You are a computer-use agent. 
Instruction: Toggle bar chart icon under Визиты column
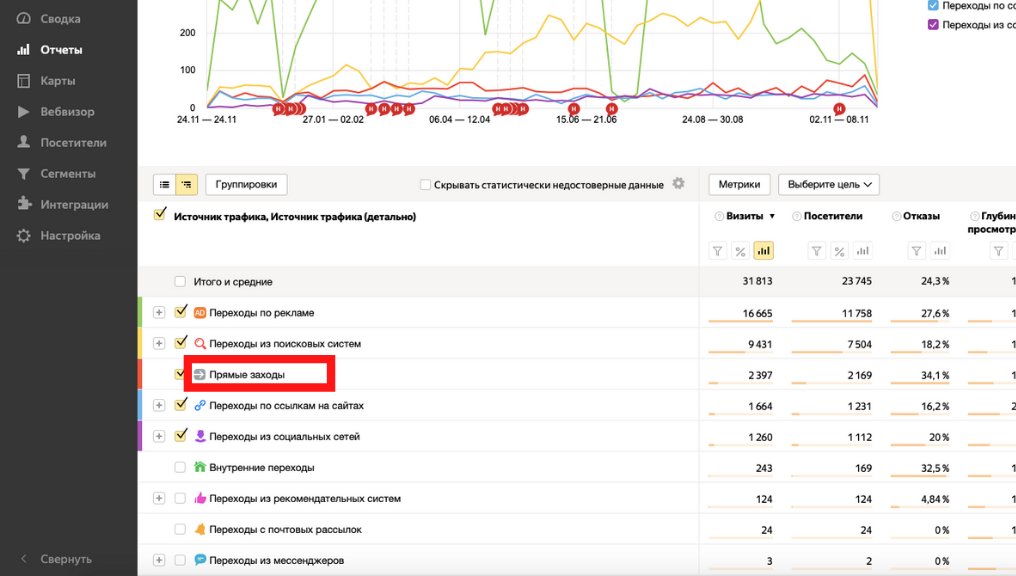[x=763, y=251]
